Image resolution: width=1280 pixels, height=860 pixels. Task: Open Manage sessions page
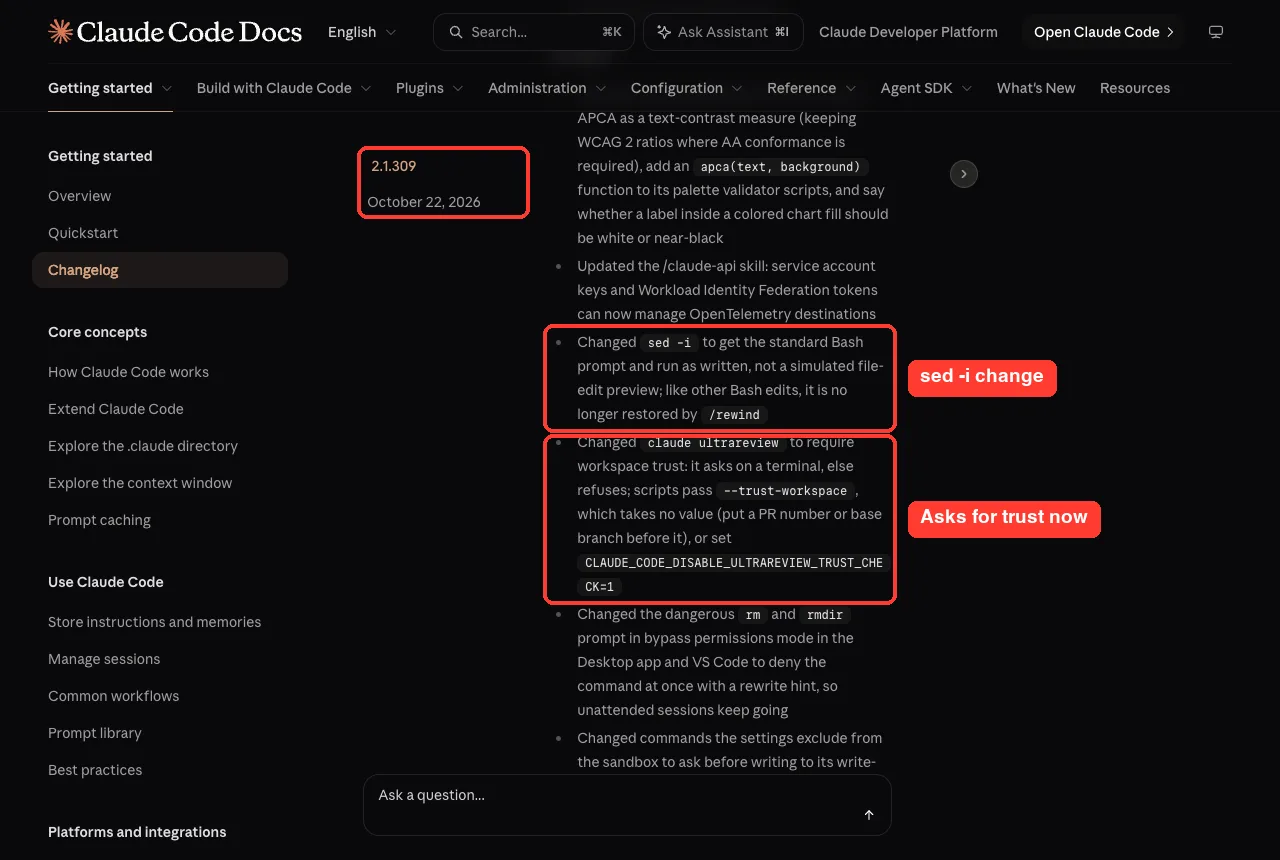point(104,659)
